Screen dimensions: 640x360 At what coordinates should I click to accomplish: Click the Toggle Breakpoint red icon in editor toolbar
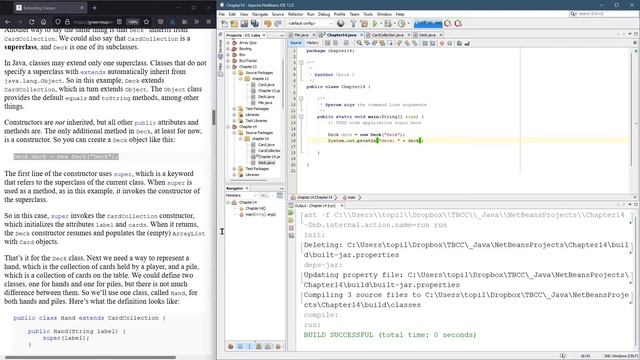(442, 43)
